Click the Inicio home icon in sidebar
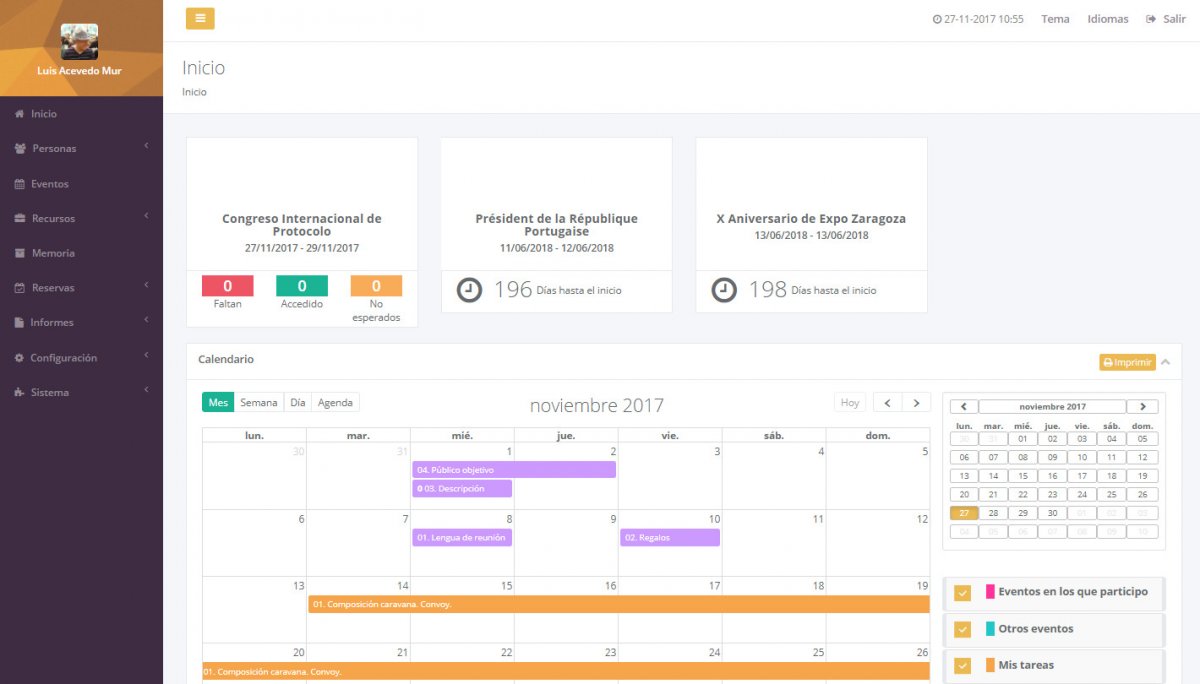1200x684 pixels. click(19, 114)
